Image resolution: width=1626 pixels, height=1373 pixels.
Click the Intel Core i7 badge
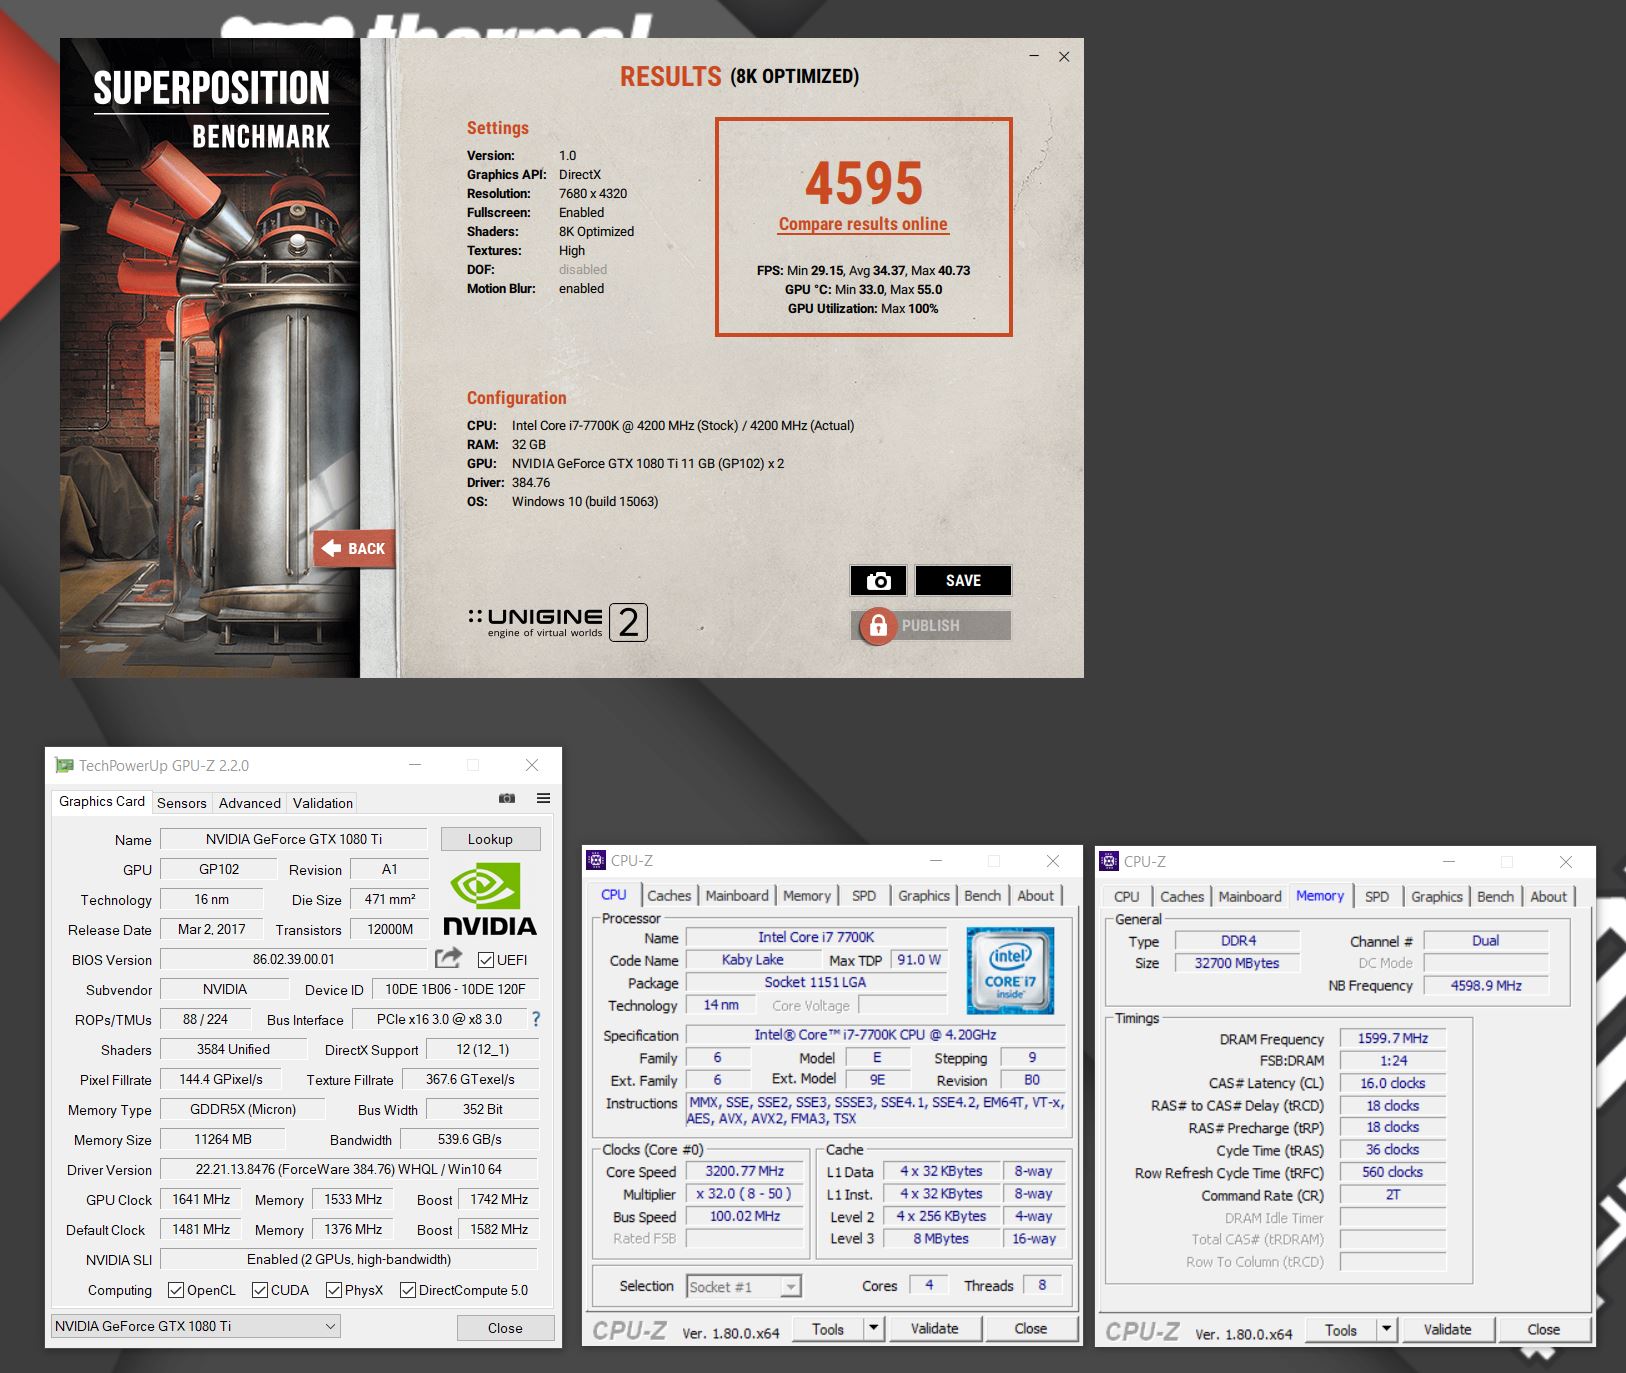(1010, 971)
